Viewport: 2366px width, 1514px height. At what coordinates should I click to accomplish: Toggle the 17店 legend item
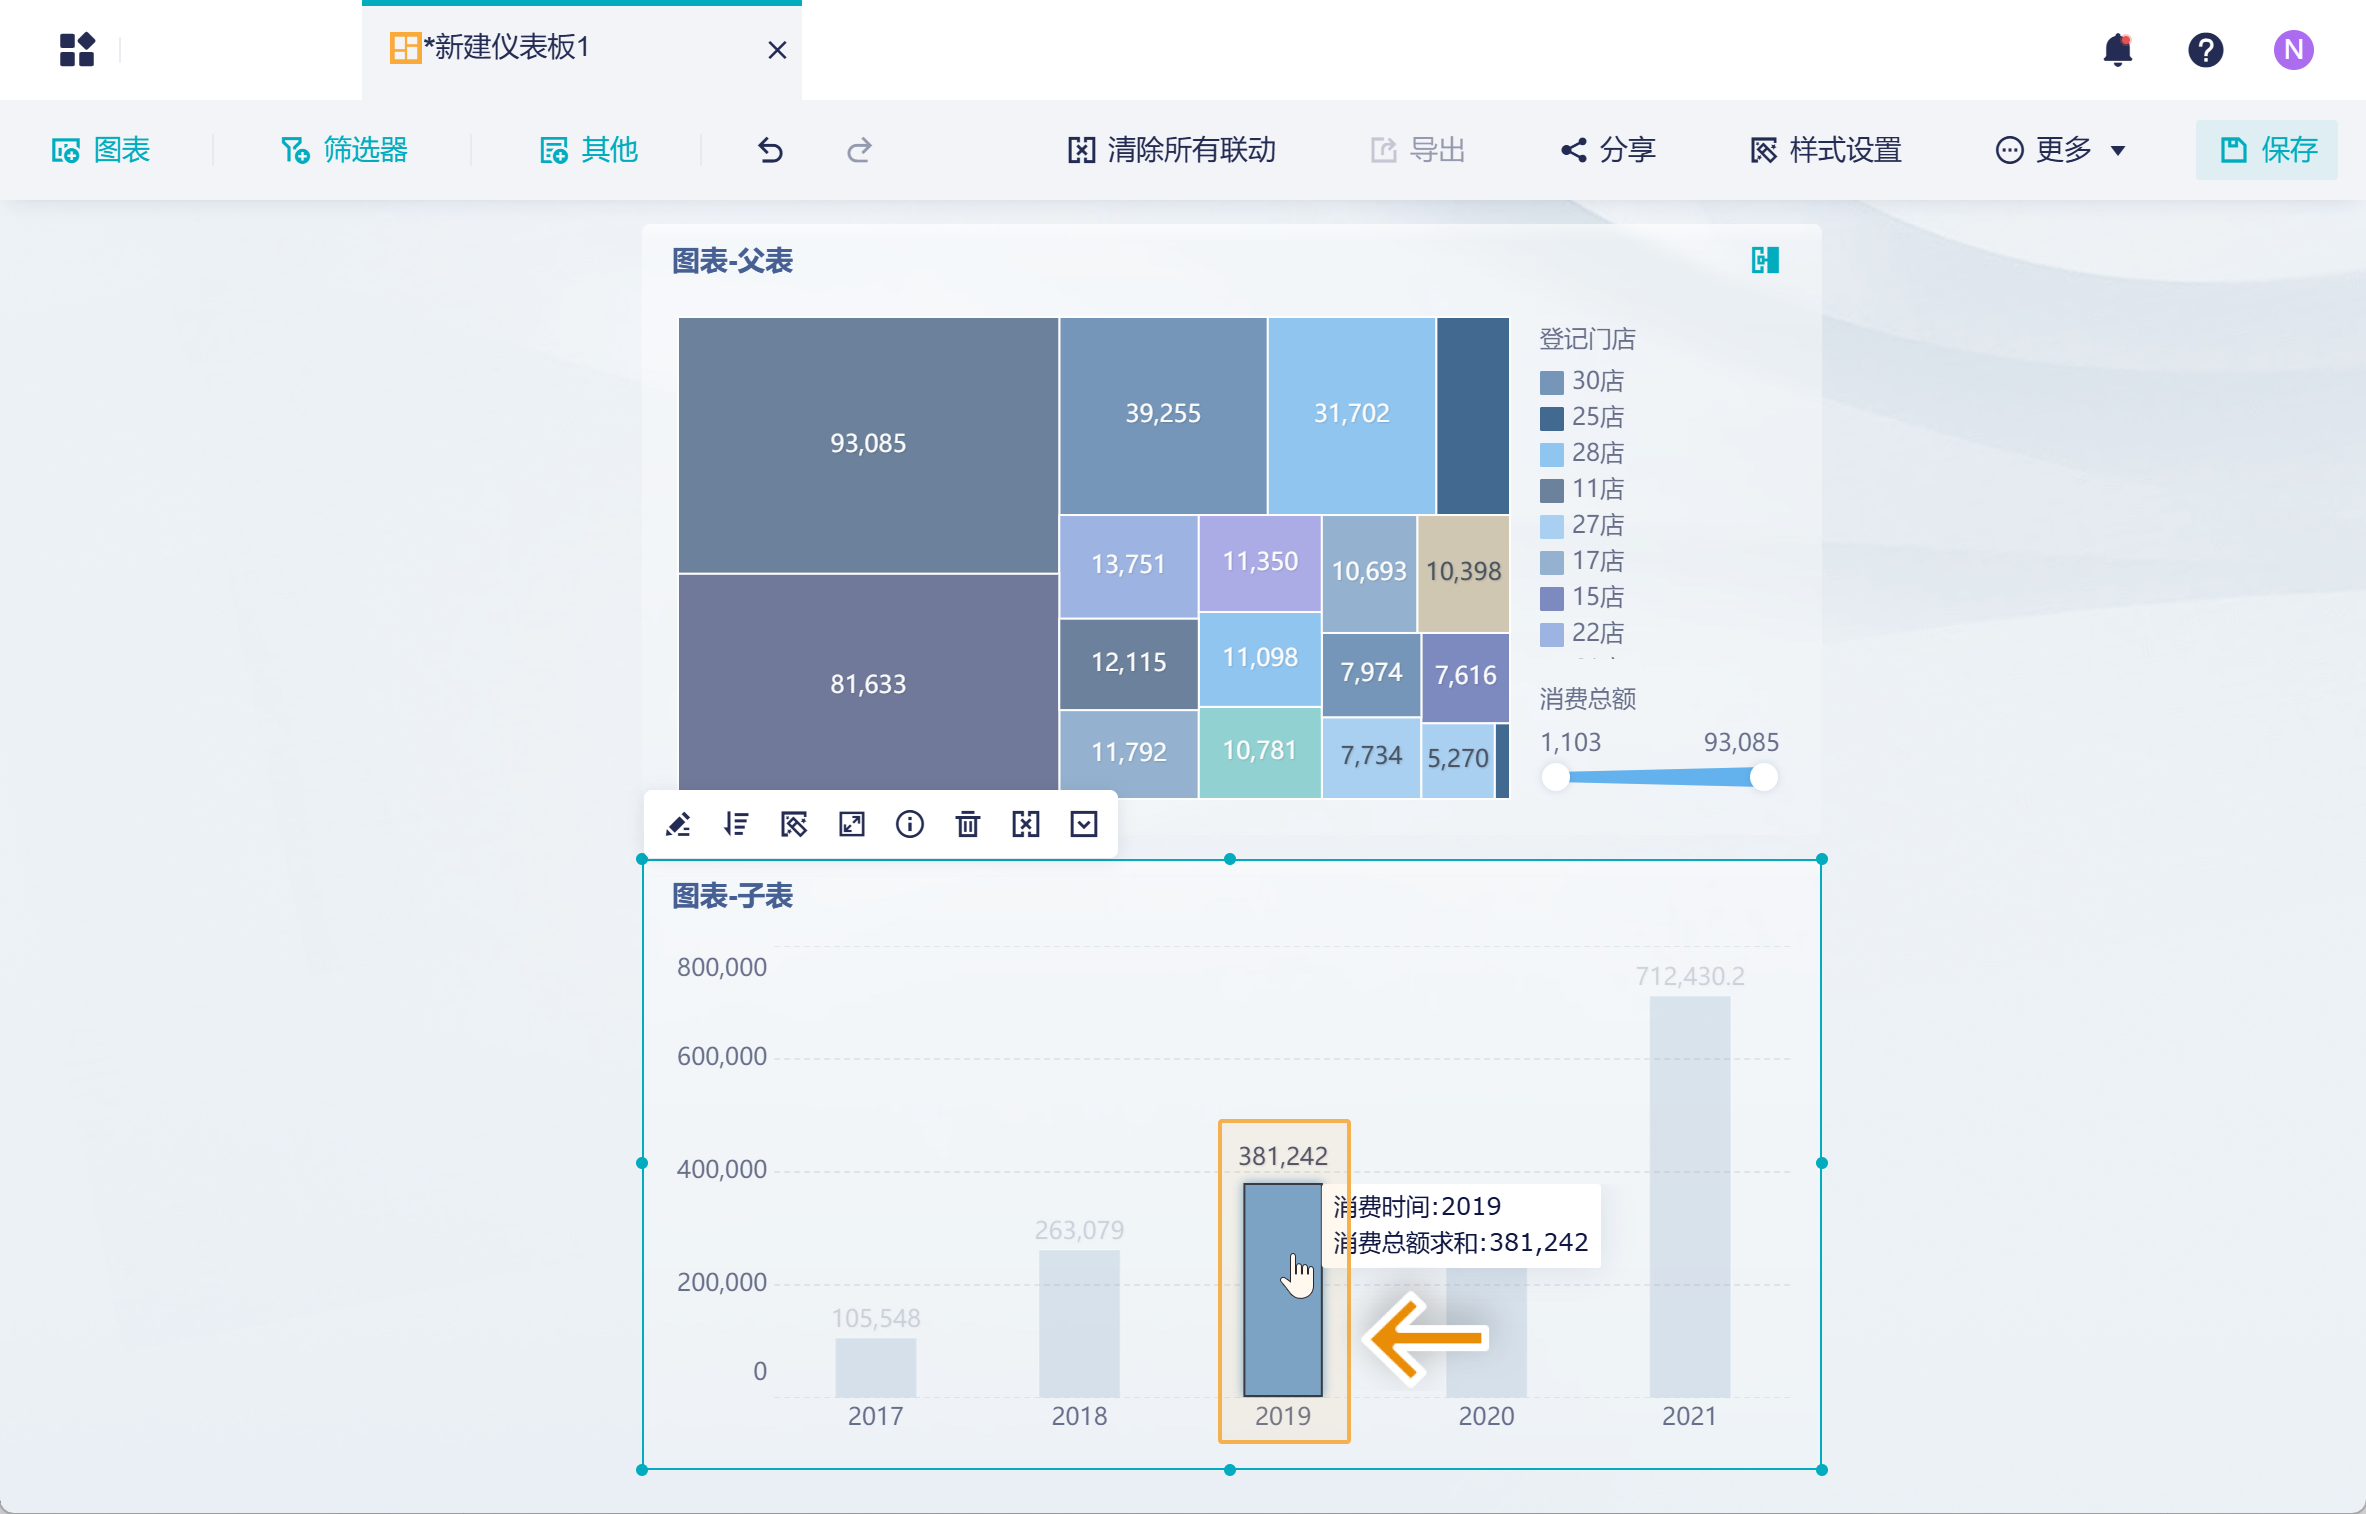[x=1582, y=561]
